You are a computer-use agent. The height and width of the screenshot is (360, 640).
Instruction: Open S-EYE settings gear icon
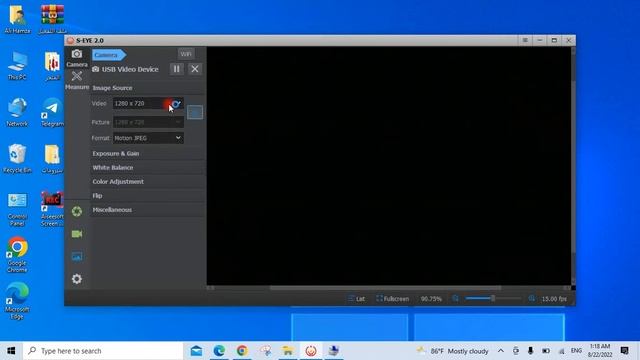[x=77, y=279]
